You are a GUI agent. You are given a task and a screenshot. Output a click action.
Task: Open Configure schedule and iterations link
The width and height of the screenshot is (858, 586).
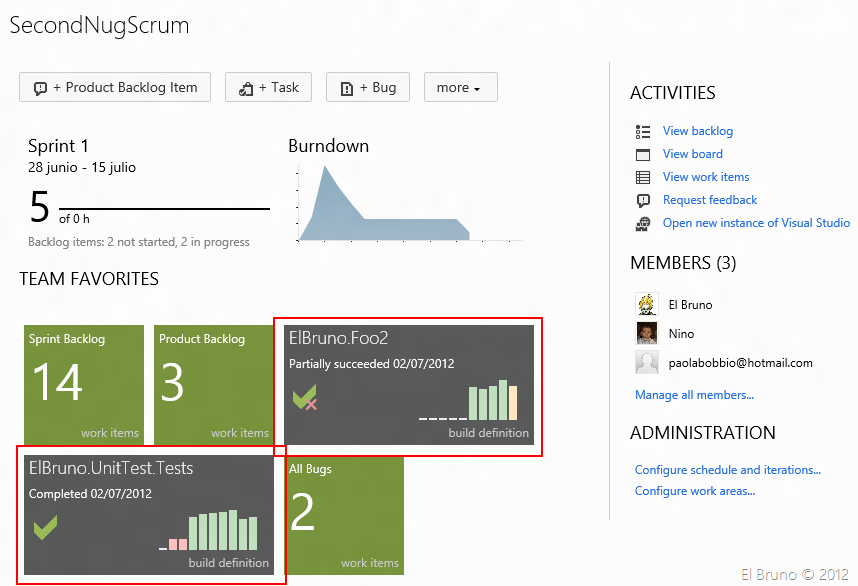pos(728,470)
